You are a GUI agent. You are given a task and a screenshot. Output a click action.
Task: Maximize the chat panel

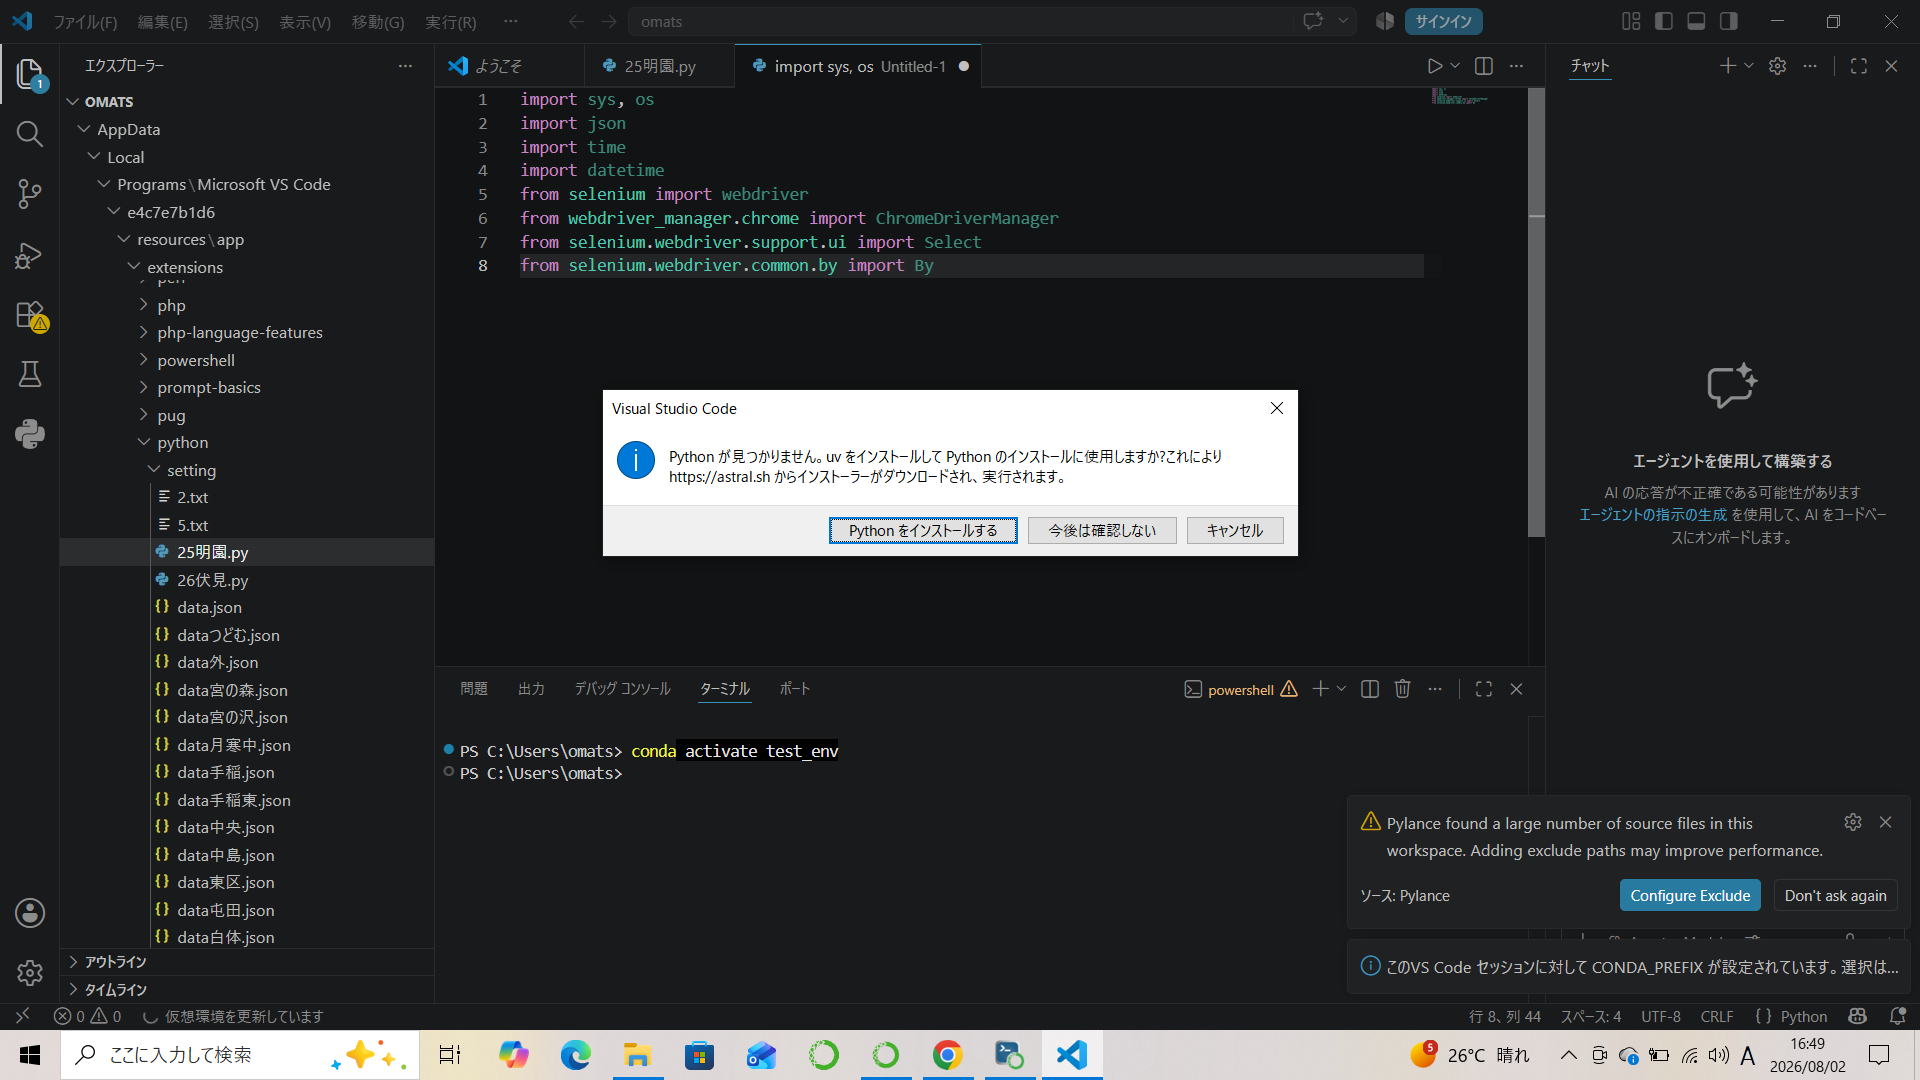click(1859, 66)
